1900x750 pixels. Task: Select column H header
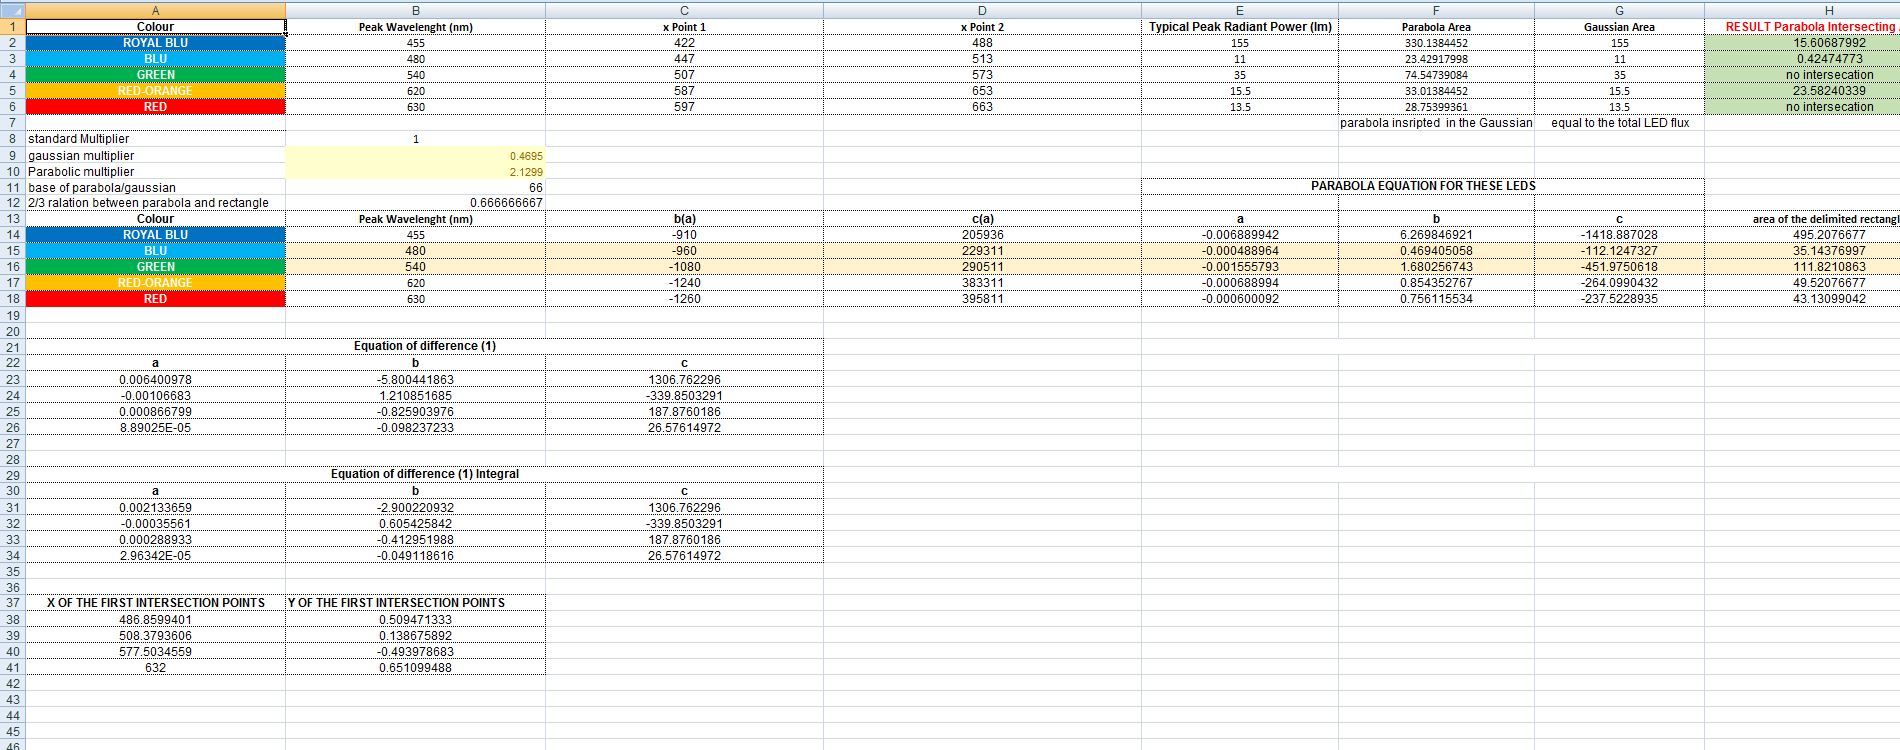[x=1802, y=10]
